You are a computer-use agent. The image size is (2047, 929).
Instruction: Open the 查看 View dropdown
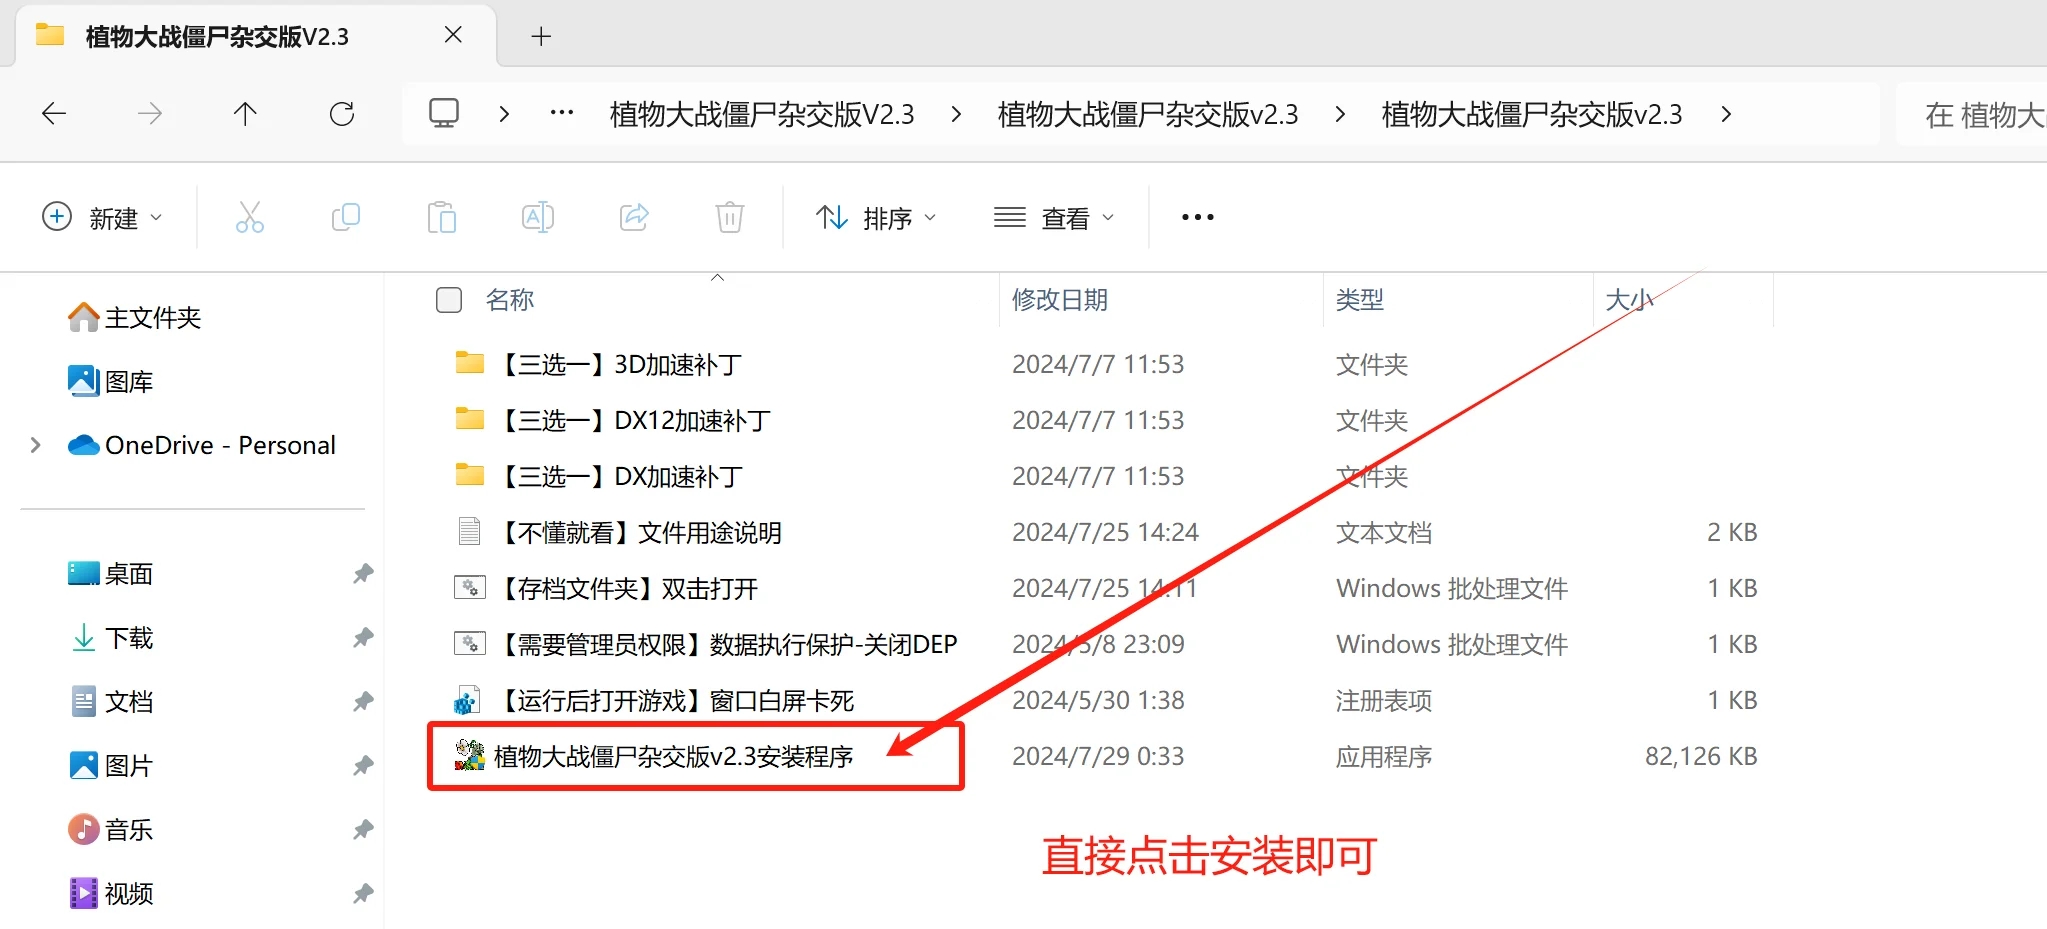(x=1053, y=217)
